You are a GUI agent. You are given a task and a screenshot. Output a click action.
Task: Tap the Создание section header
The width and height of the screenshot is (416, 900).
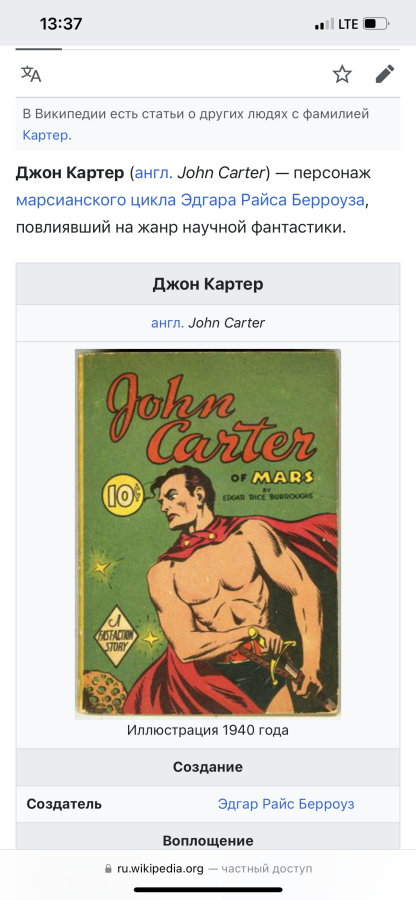[208, 767]
